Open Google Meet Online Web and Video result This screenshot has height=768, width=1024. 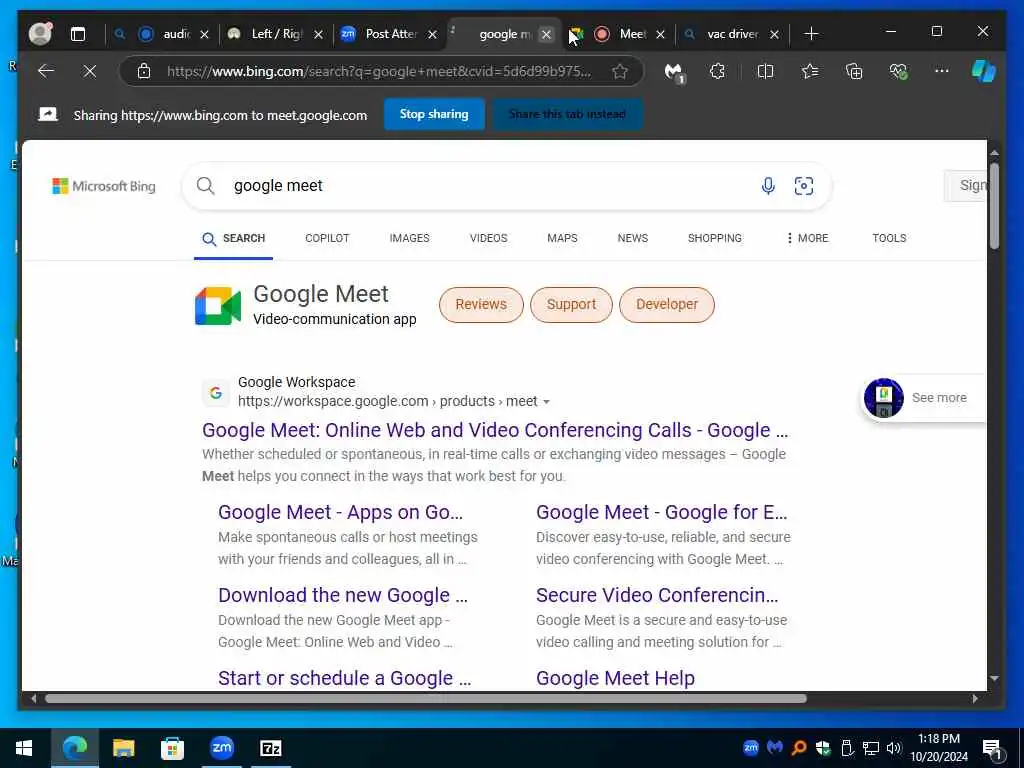click(495, 430)
